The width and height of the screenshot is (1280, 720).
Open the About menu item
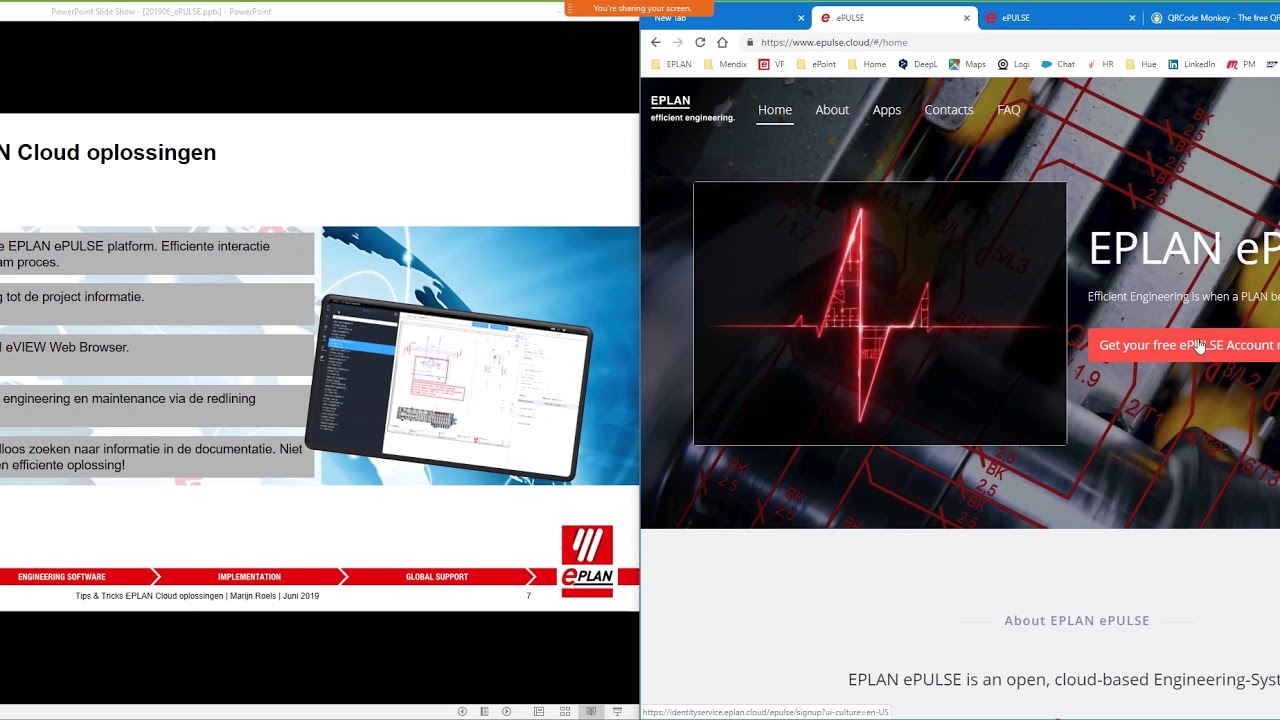pyautogui.click(x=832, y=110)
